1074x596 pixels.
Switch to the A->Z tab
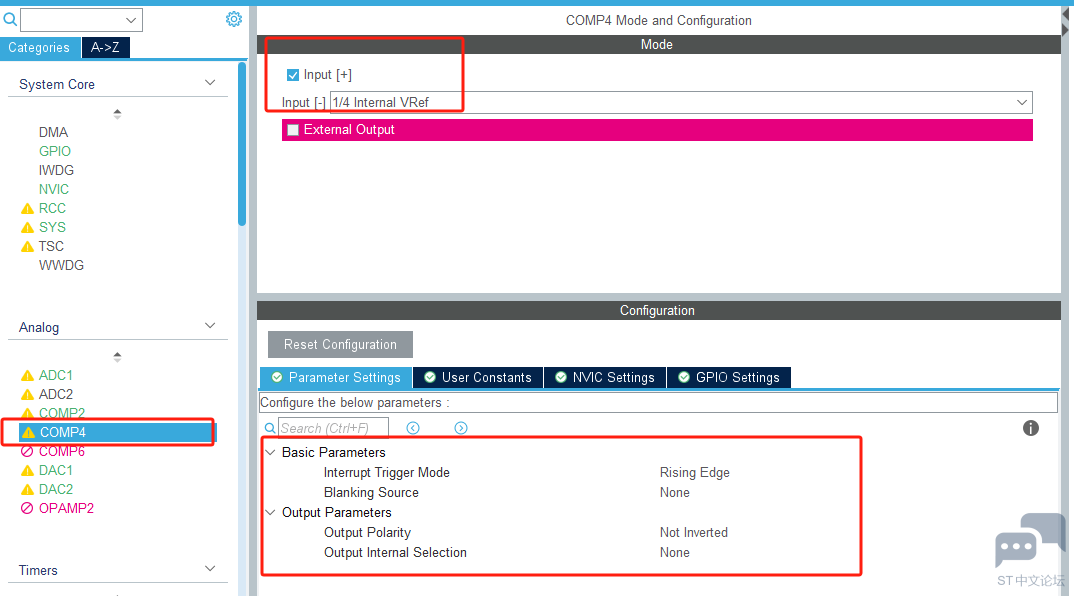105,47
